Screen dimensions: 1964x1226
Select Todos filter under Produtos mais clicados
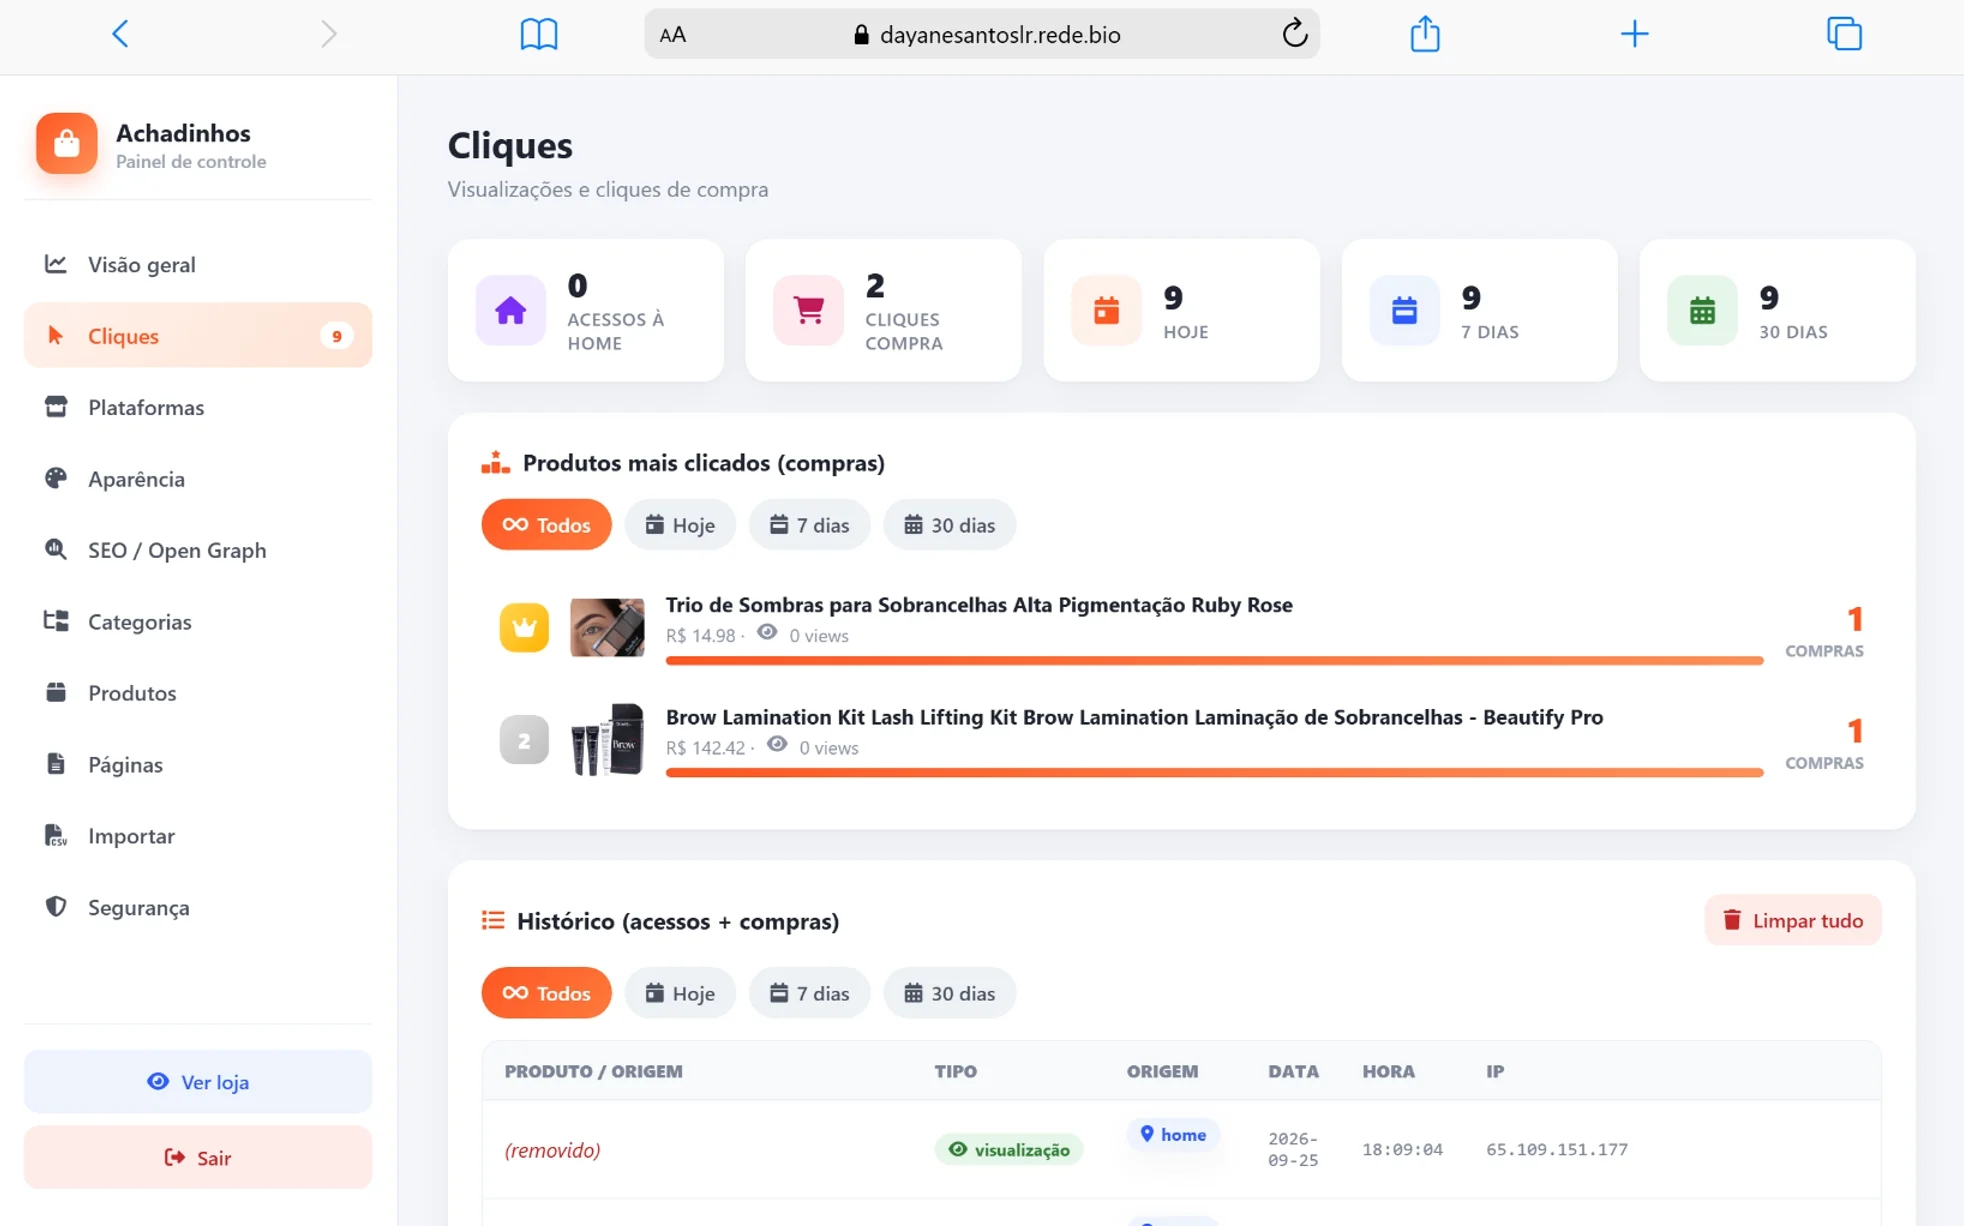click(x=546, y=524)
